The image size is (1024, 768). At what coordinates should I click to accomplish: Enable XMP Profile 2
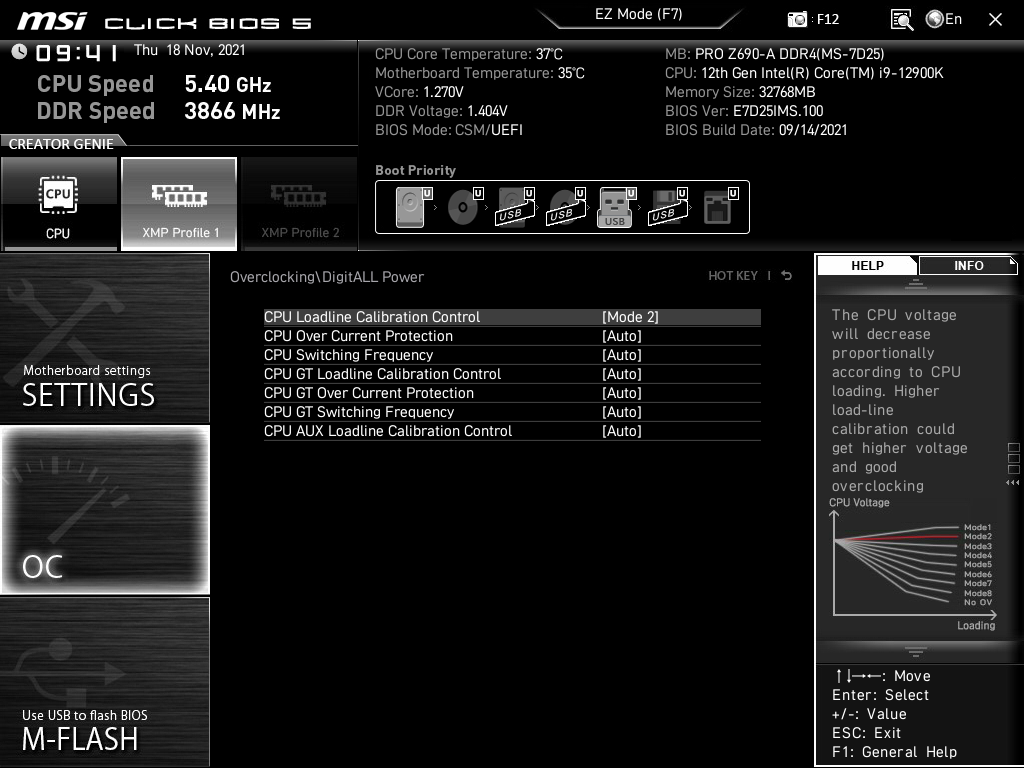(x=300, y=204)
